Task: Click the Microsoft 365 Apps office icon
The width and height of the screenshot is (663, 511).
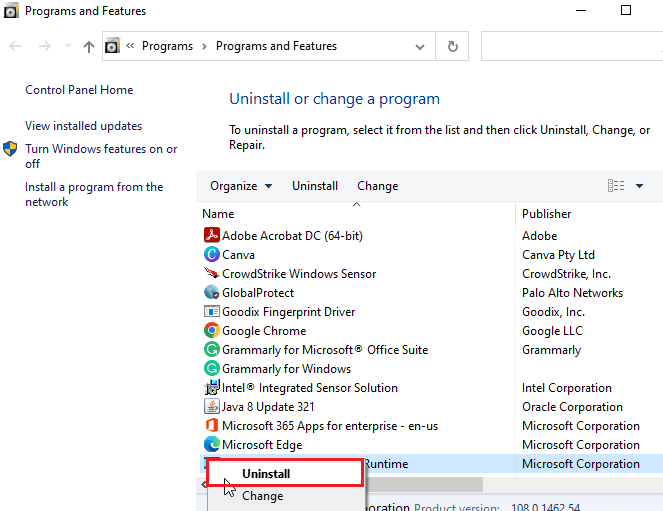Action: tap(211, 425)
